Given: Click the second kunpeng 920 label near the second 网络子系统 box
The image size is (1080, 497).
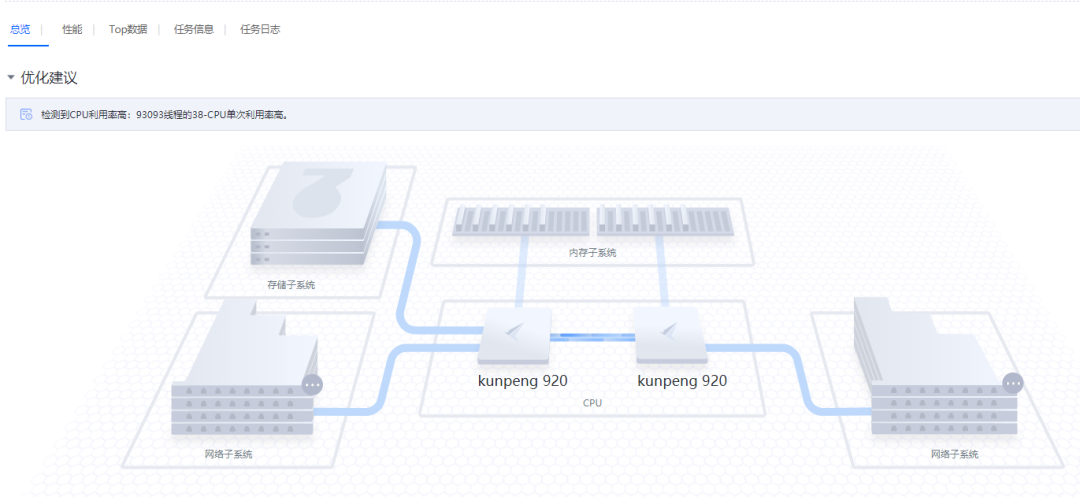Looking at the screenshot, I should click(x=682, y=381).
